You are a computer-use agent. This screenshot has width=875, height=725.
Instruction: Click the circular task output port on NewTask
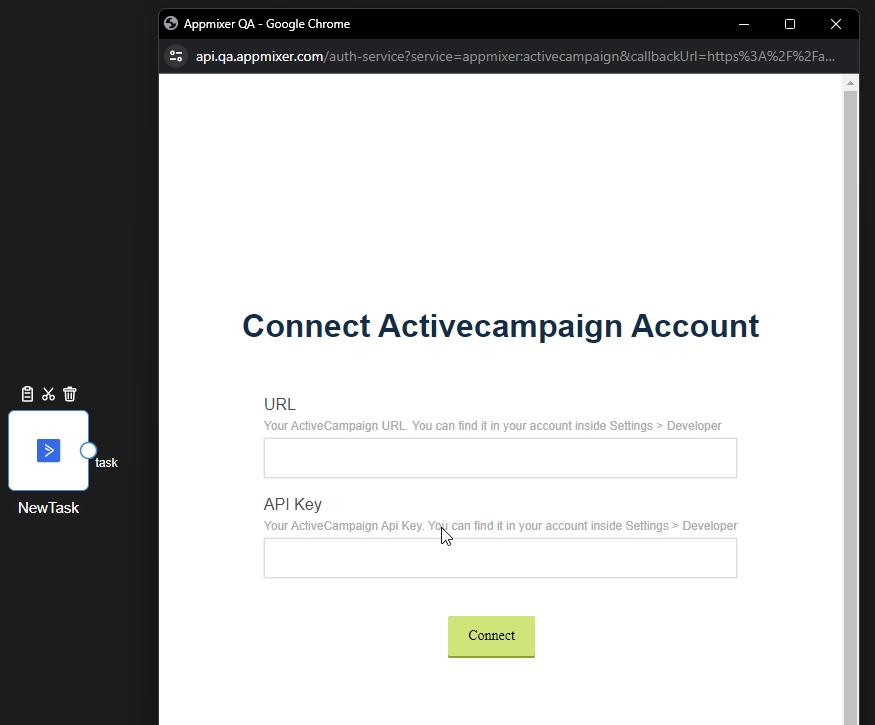[x=89, y=449]
